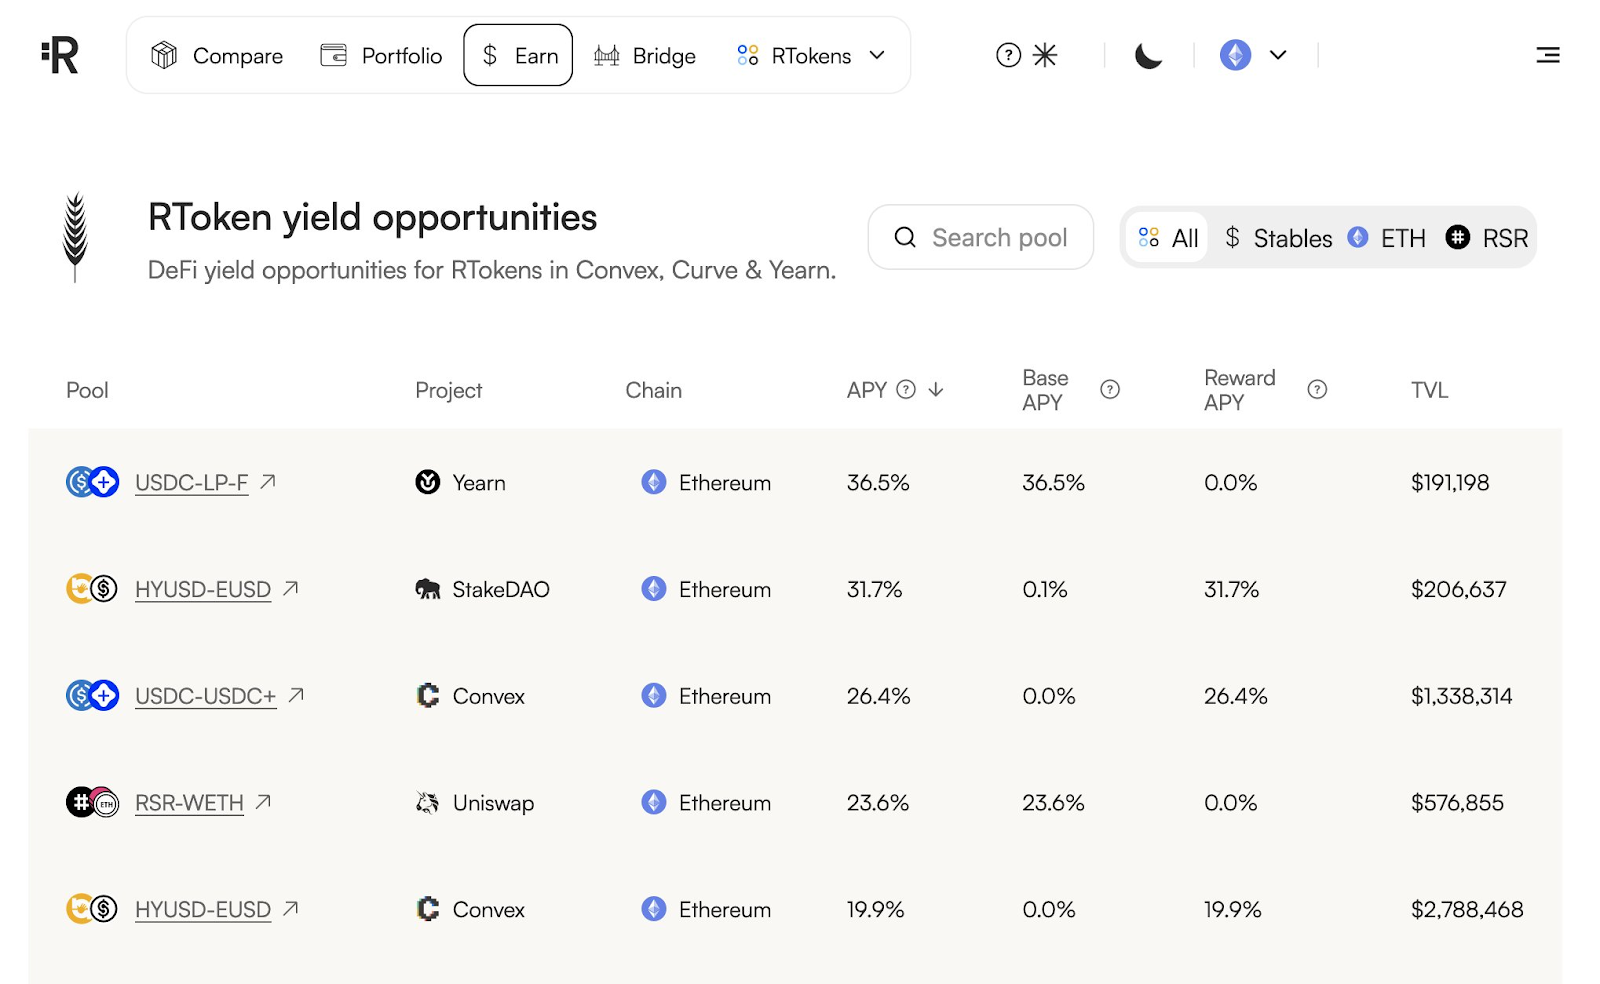This screenshot has height=984, width=1600.
Task: Select the Stables filter
Action: [1278, 238]
